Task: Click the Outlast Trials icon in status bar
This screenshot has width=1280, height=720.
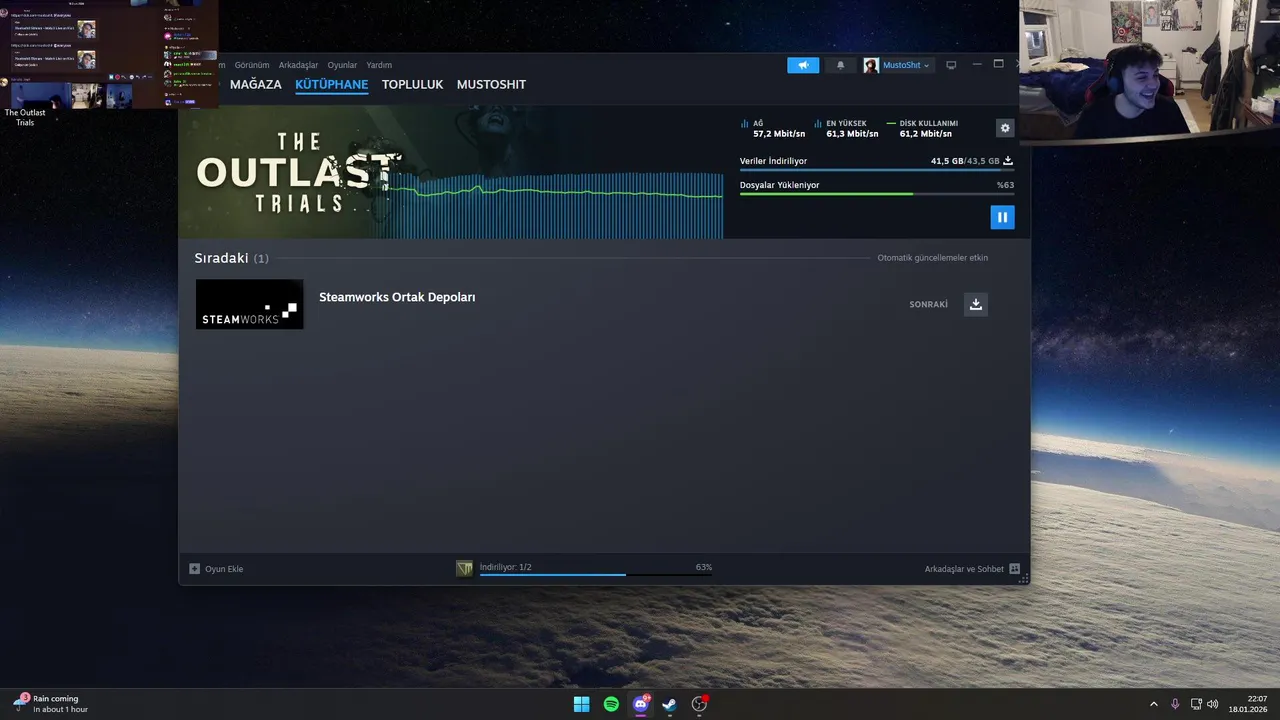Action: point(464,569)
